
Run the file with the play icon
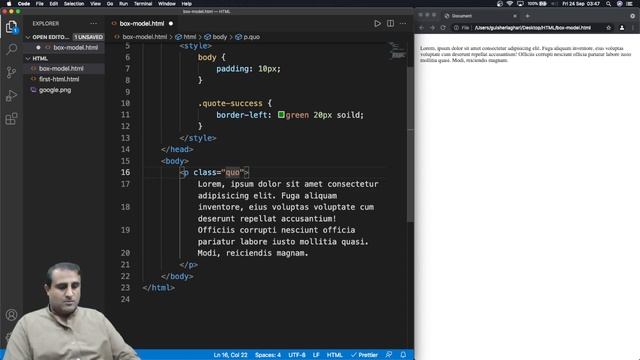(x=377, y=24)
